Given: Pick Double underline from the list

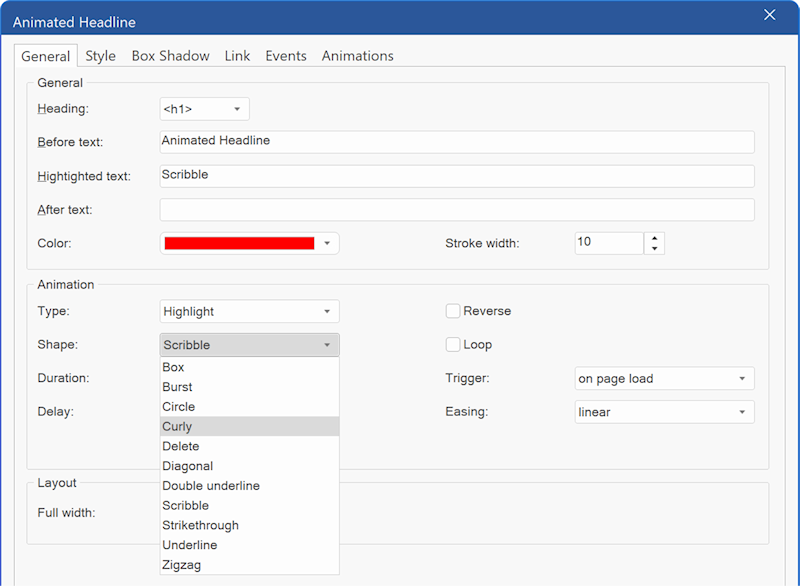Looking at the screenshot, I should coord(249,486).
